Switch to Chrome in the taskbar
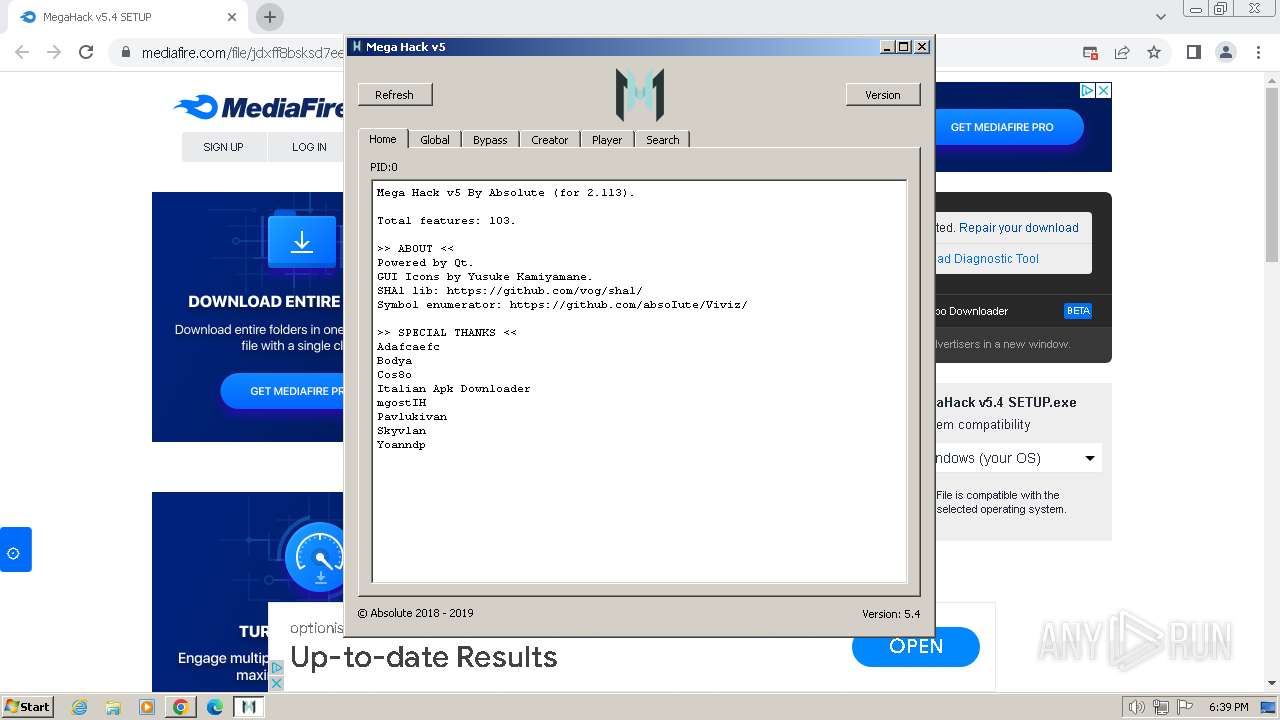Screen dimensions: 1280x720 pyautogui.click(x=181, y=707)
